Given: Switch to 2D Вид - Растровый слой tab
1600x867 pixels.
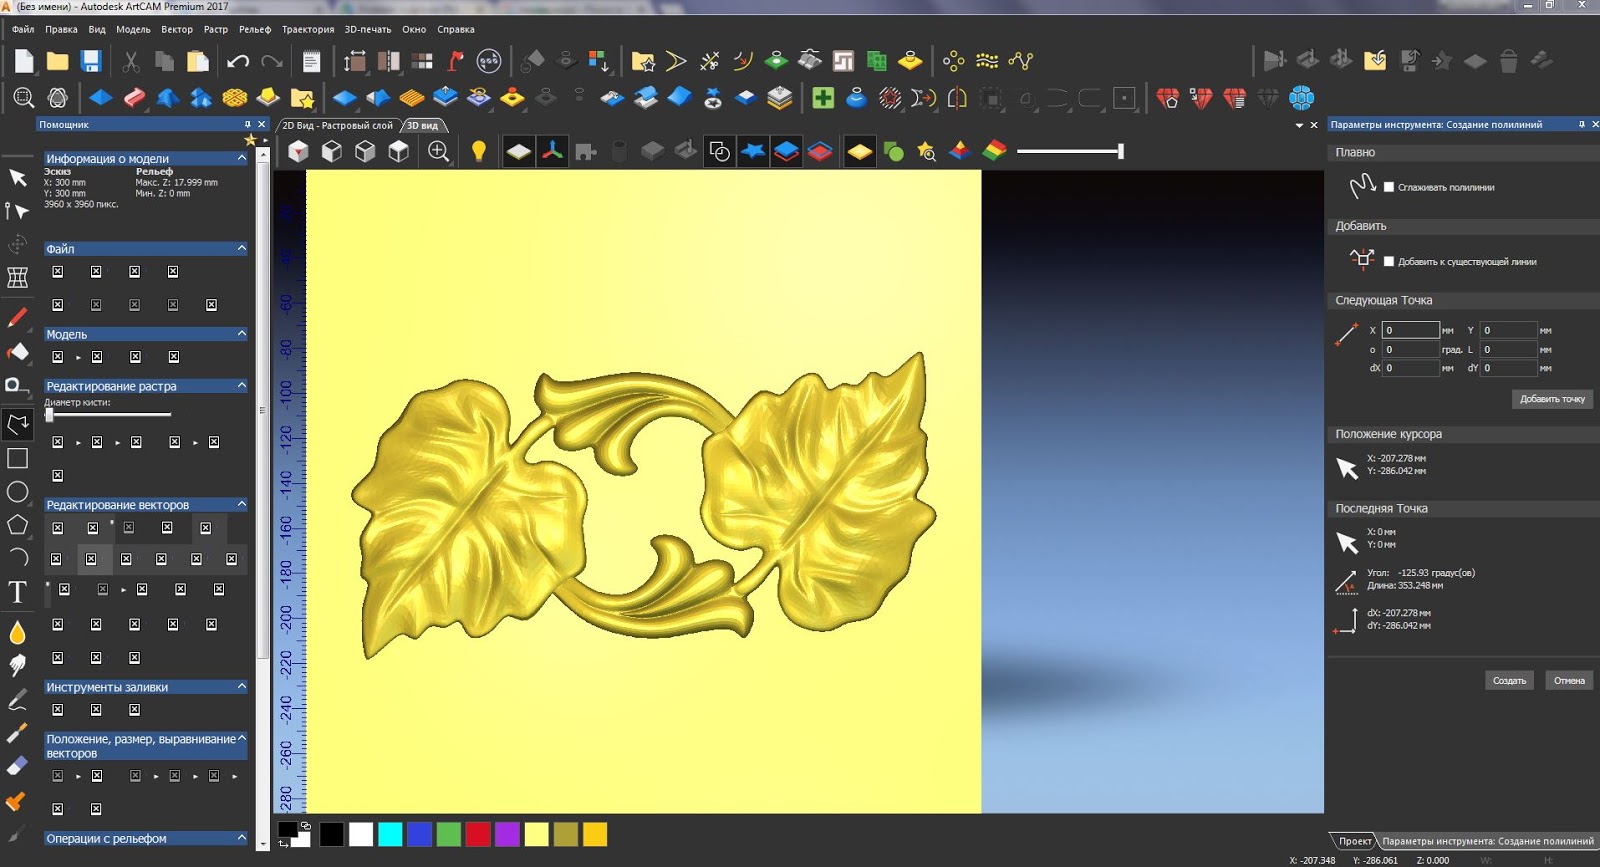Looking at the screenshot, I should pos(338,126).
